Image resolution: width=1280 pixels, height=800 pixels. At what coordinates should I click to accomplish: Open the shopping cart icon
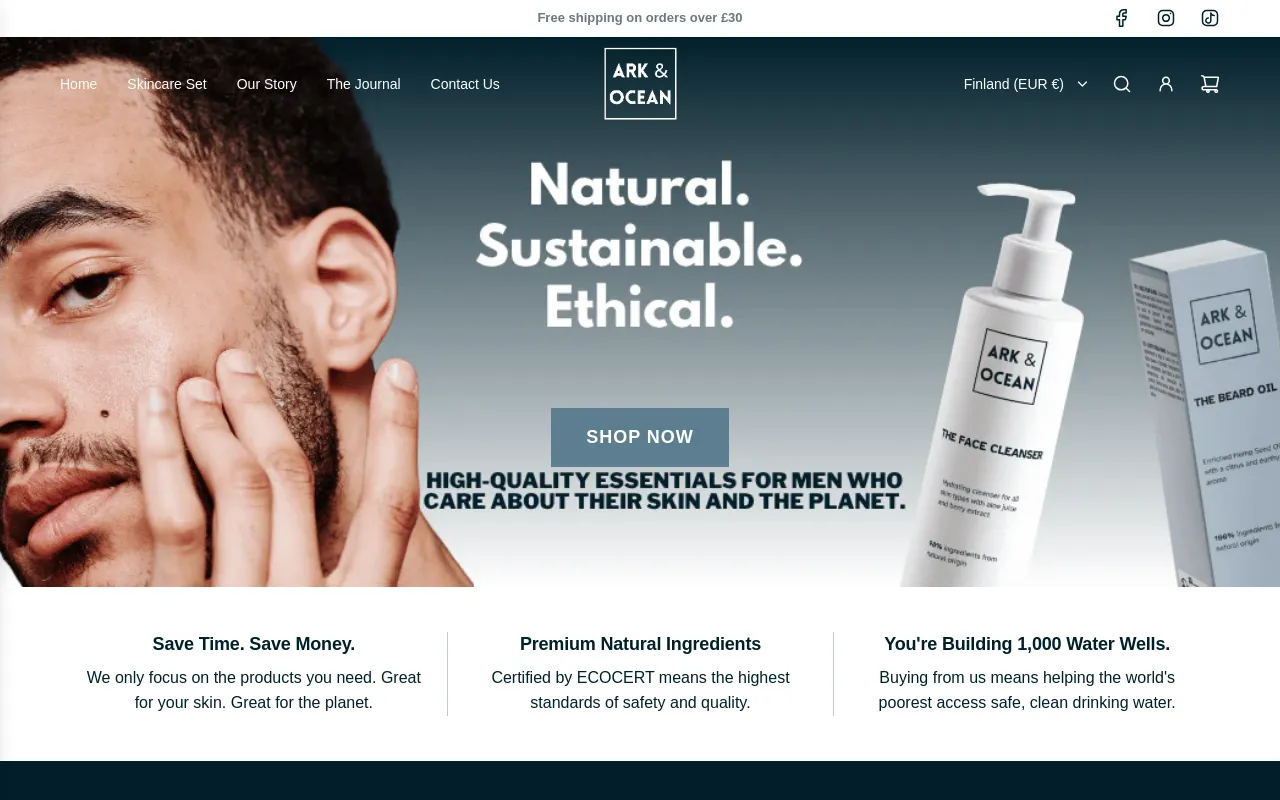coord(1210,84)
